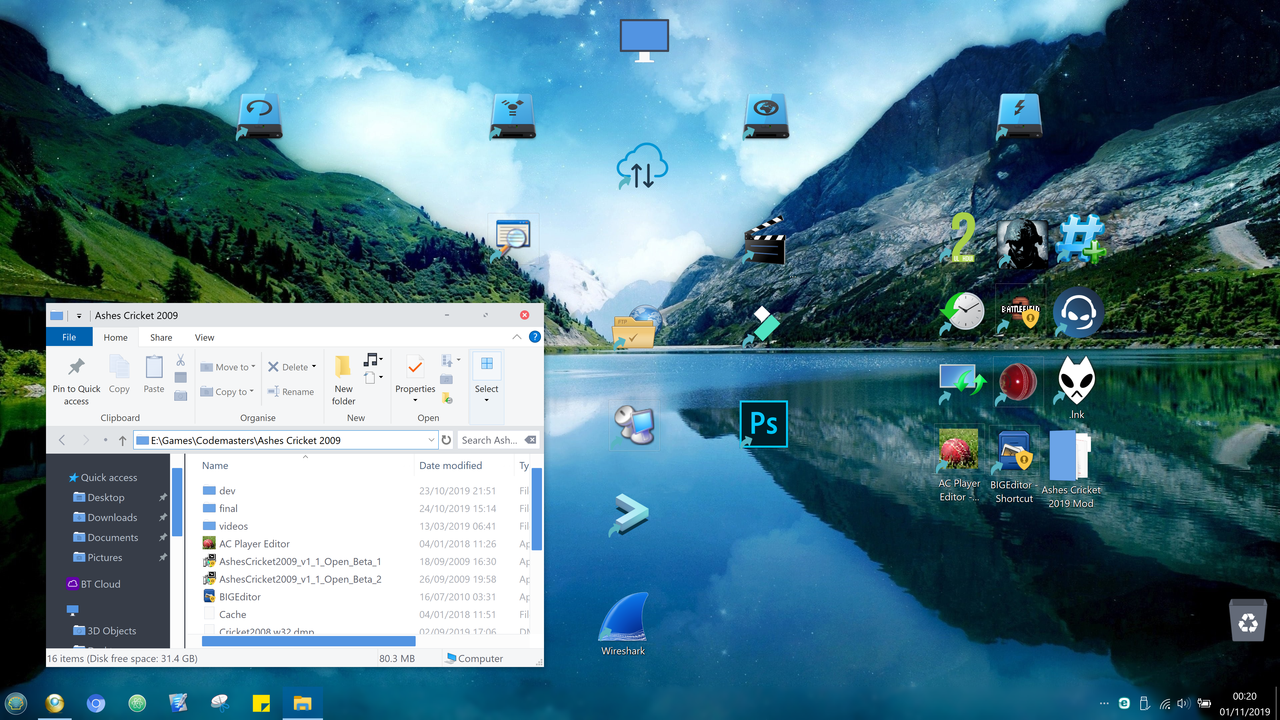
Task: Open the address bar history dropdown
Action: (431, 440)
